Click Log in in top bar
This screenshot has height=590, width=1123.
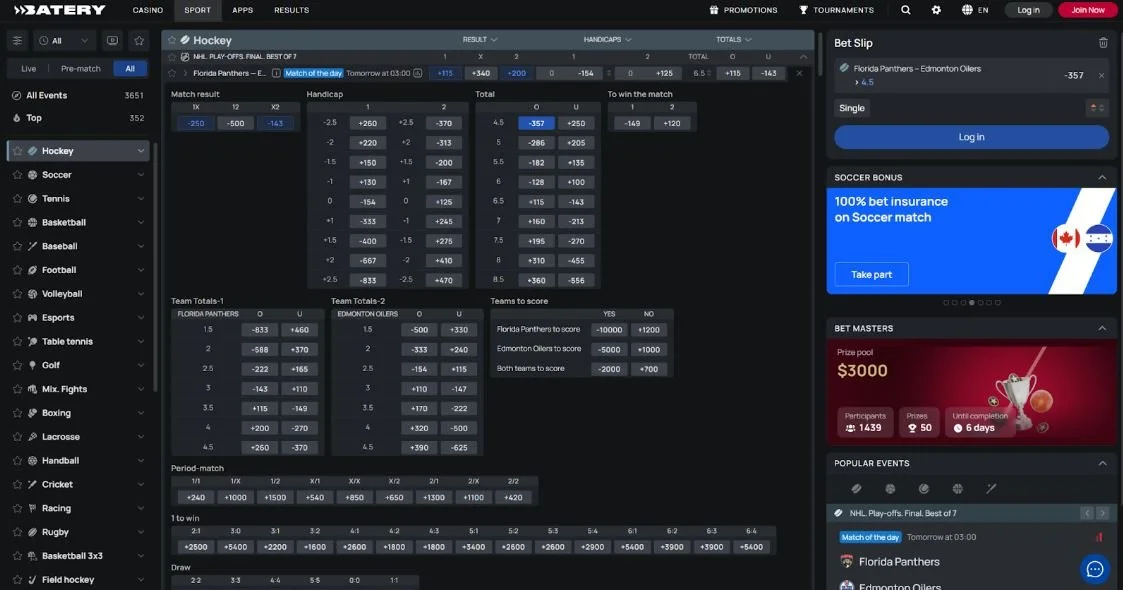pos(1028,10)
